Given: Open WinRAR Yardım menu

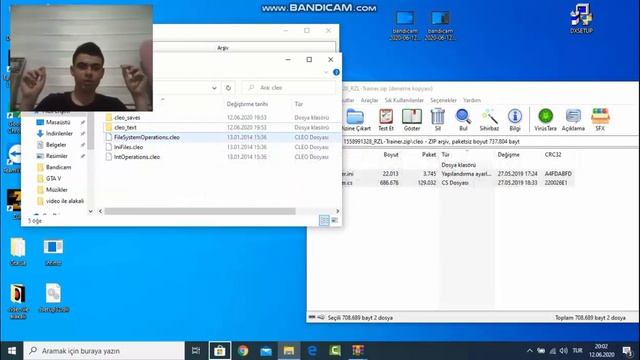Looking at the screenshot, I should pyautogui.click(x=472, y=100).
